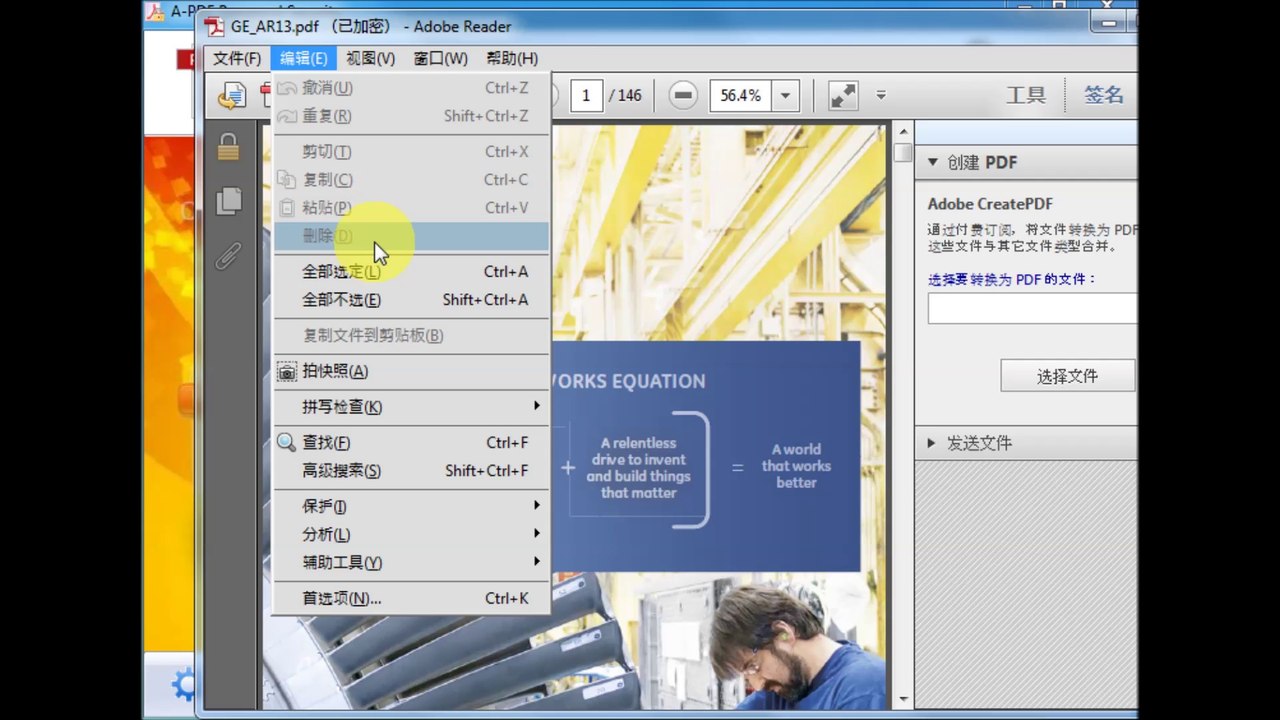The width and height of the screenshot is (1280, 720).
Task: Click the create PDF toolbar icon
Action: click(232, 95)
